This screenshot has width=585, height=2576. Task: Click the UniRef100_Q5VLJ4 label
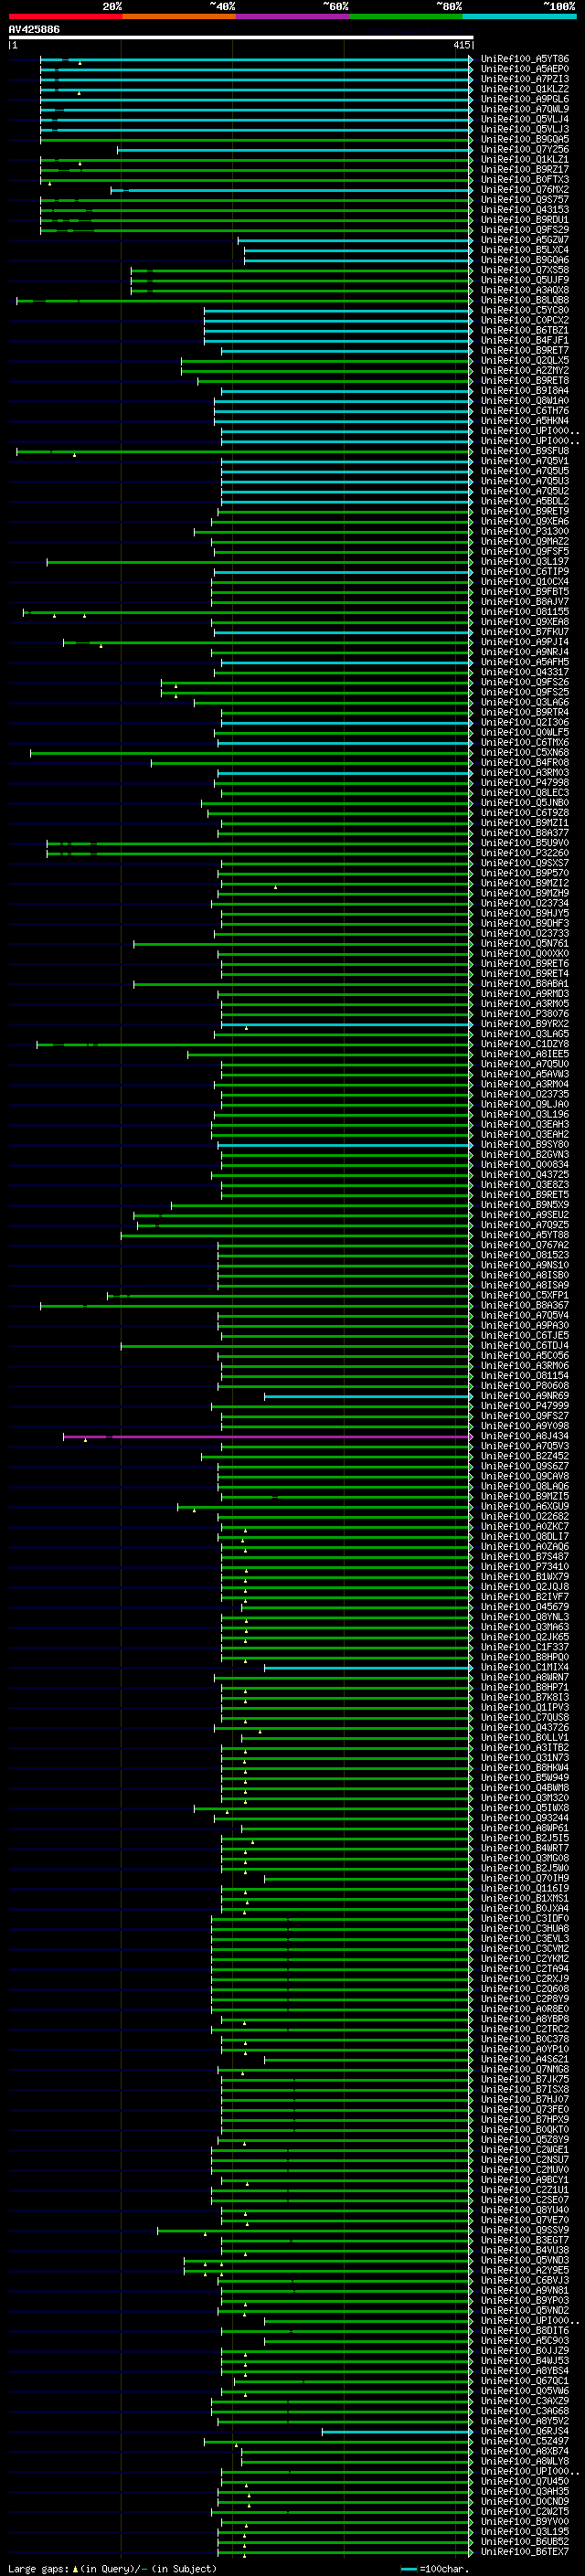tap(524, 119)
